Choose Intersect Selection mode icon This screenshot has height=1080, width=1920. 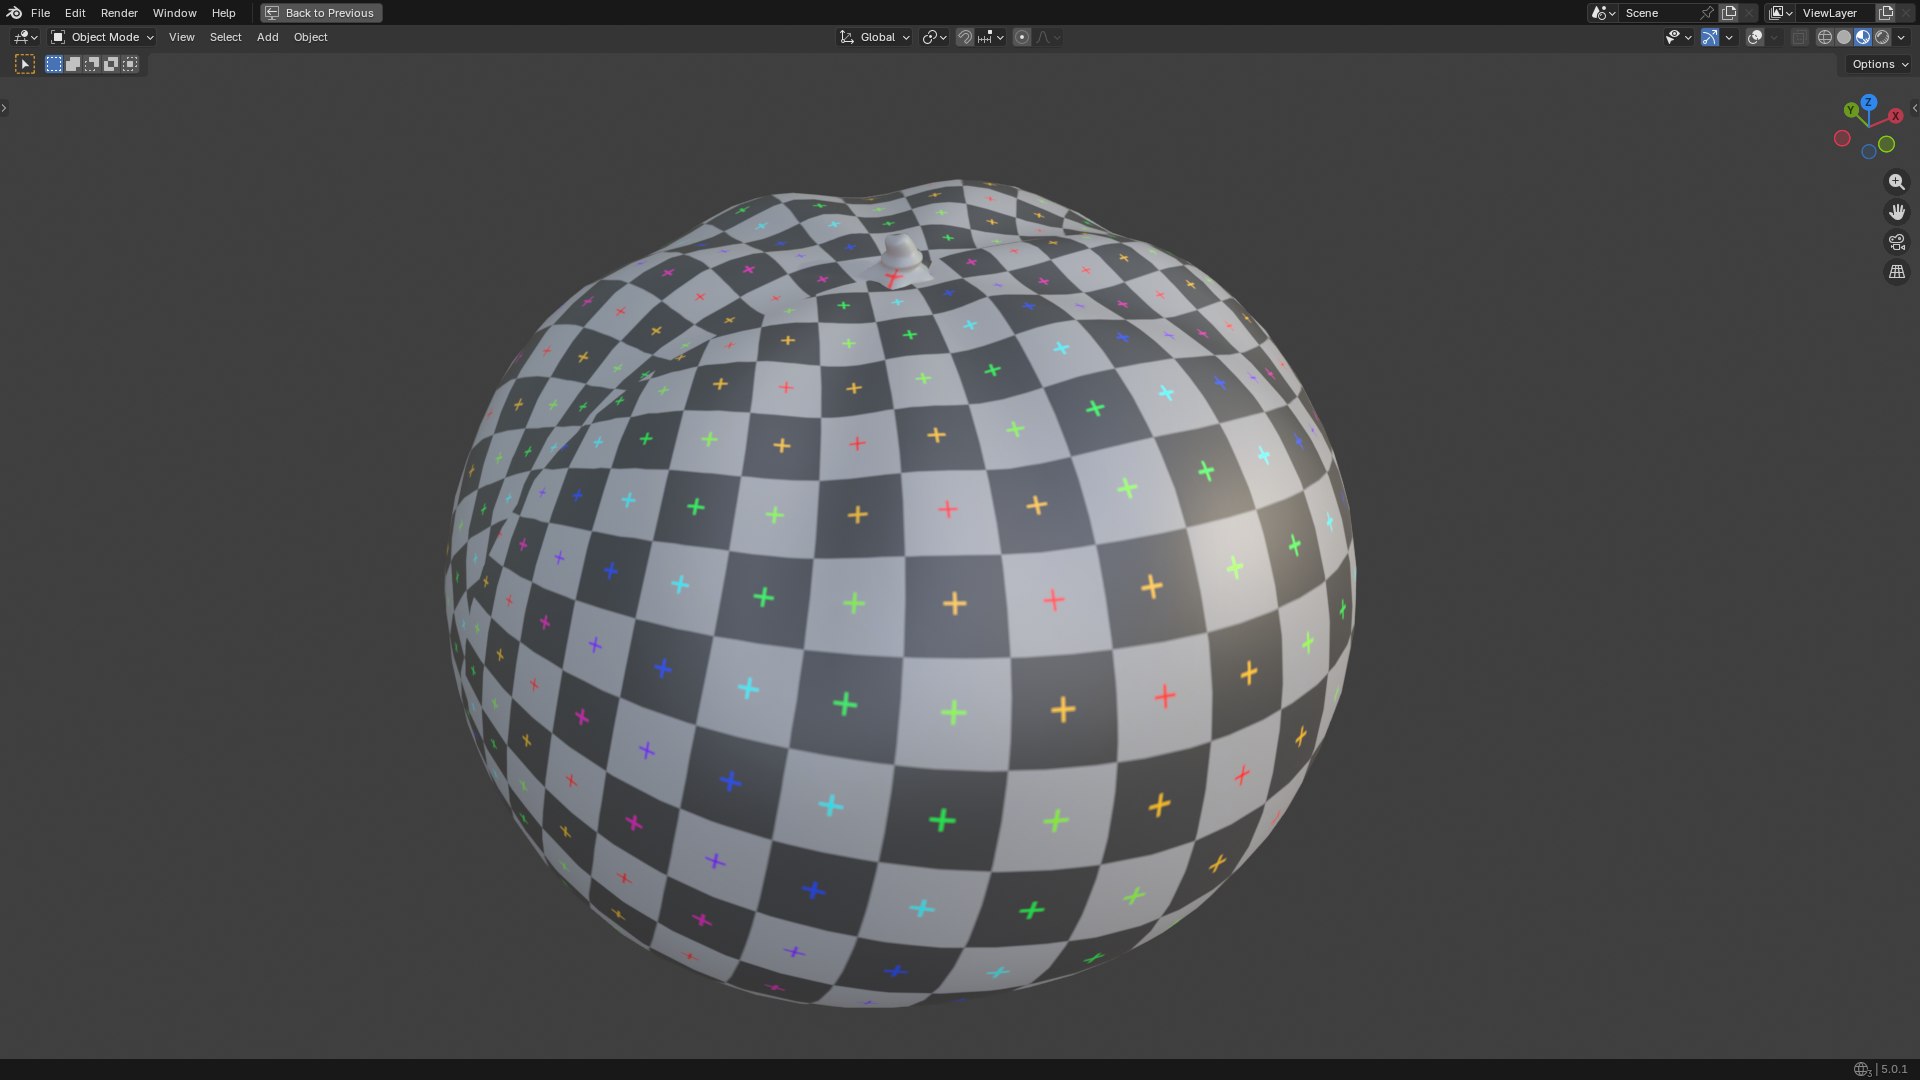[x=130, y=64]
